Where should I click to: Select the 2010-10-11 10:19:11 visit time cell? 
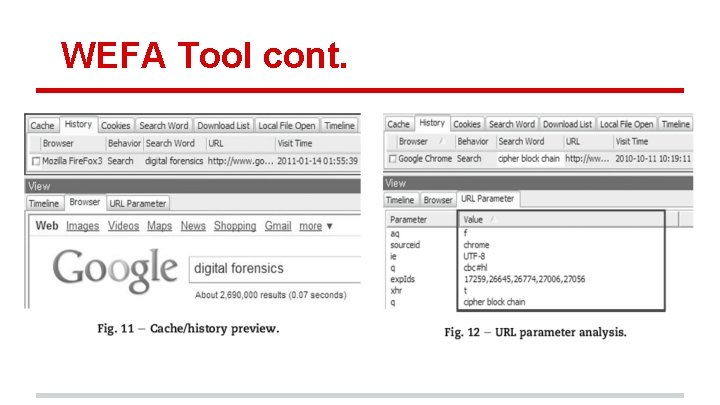(652, 159)
